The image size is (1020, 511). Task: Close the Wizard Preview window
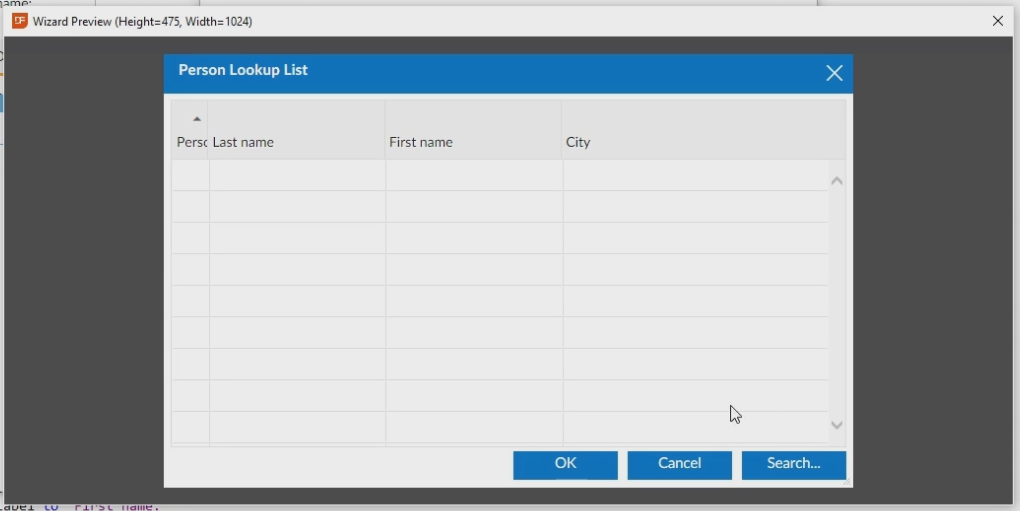pos(997,21)
